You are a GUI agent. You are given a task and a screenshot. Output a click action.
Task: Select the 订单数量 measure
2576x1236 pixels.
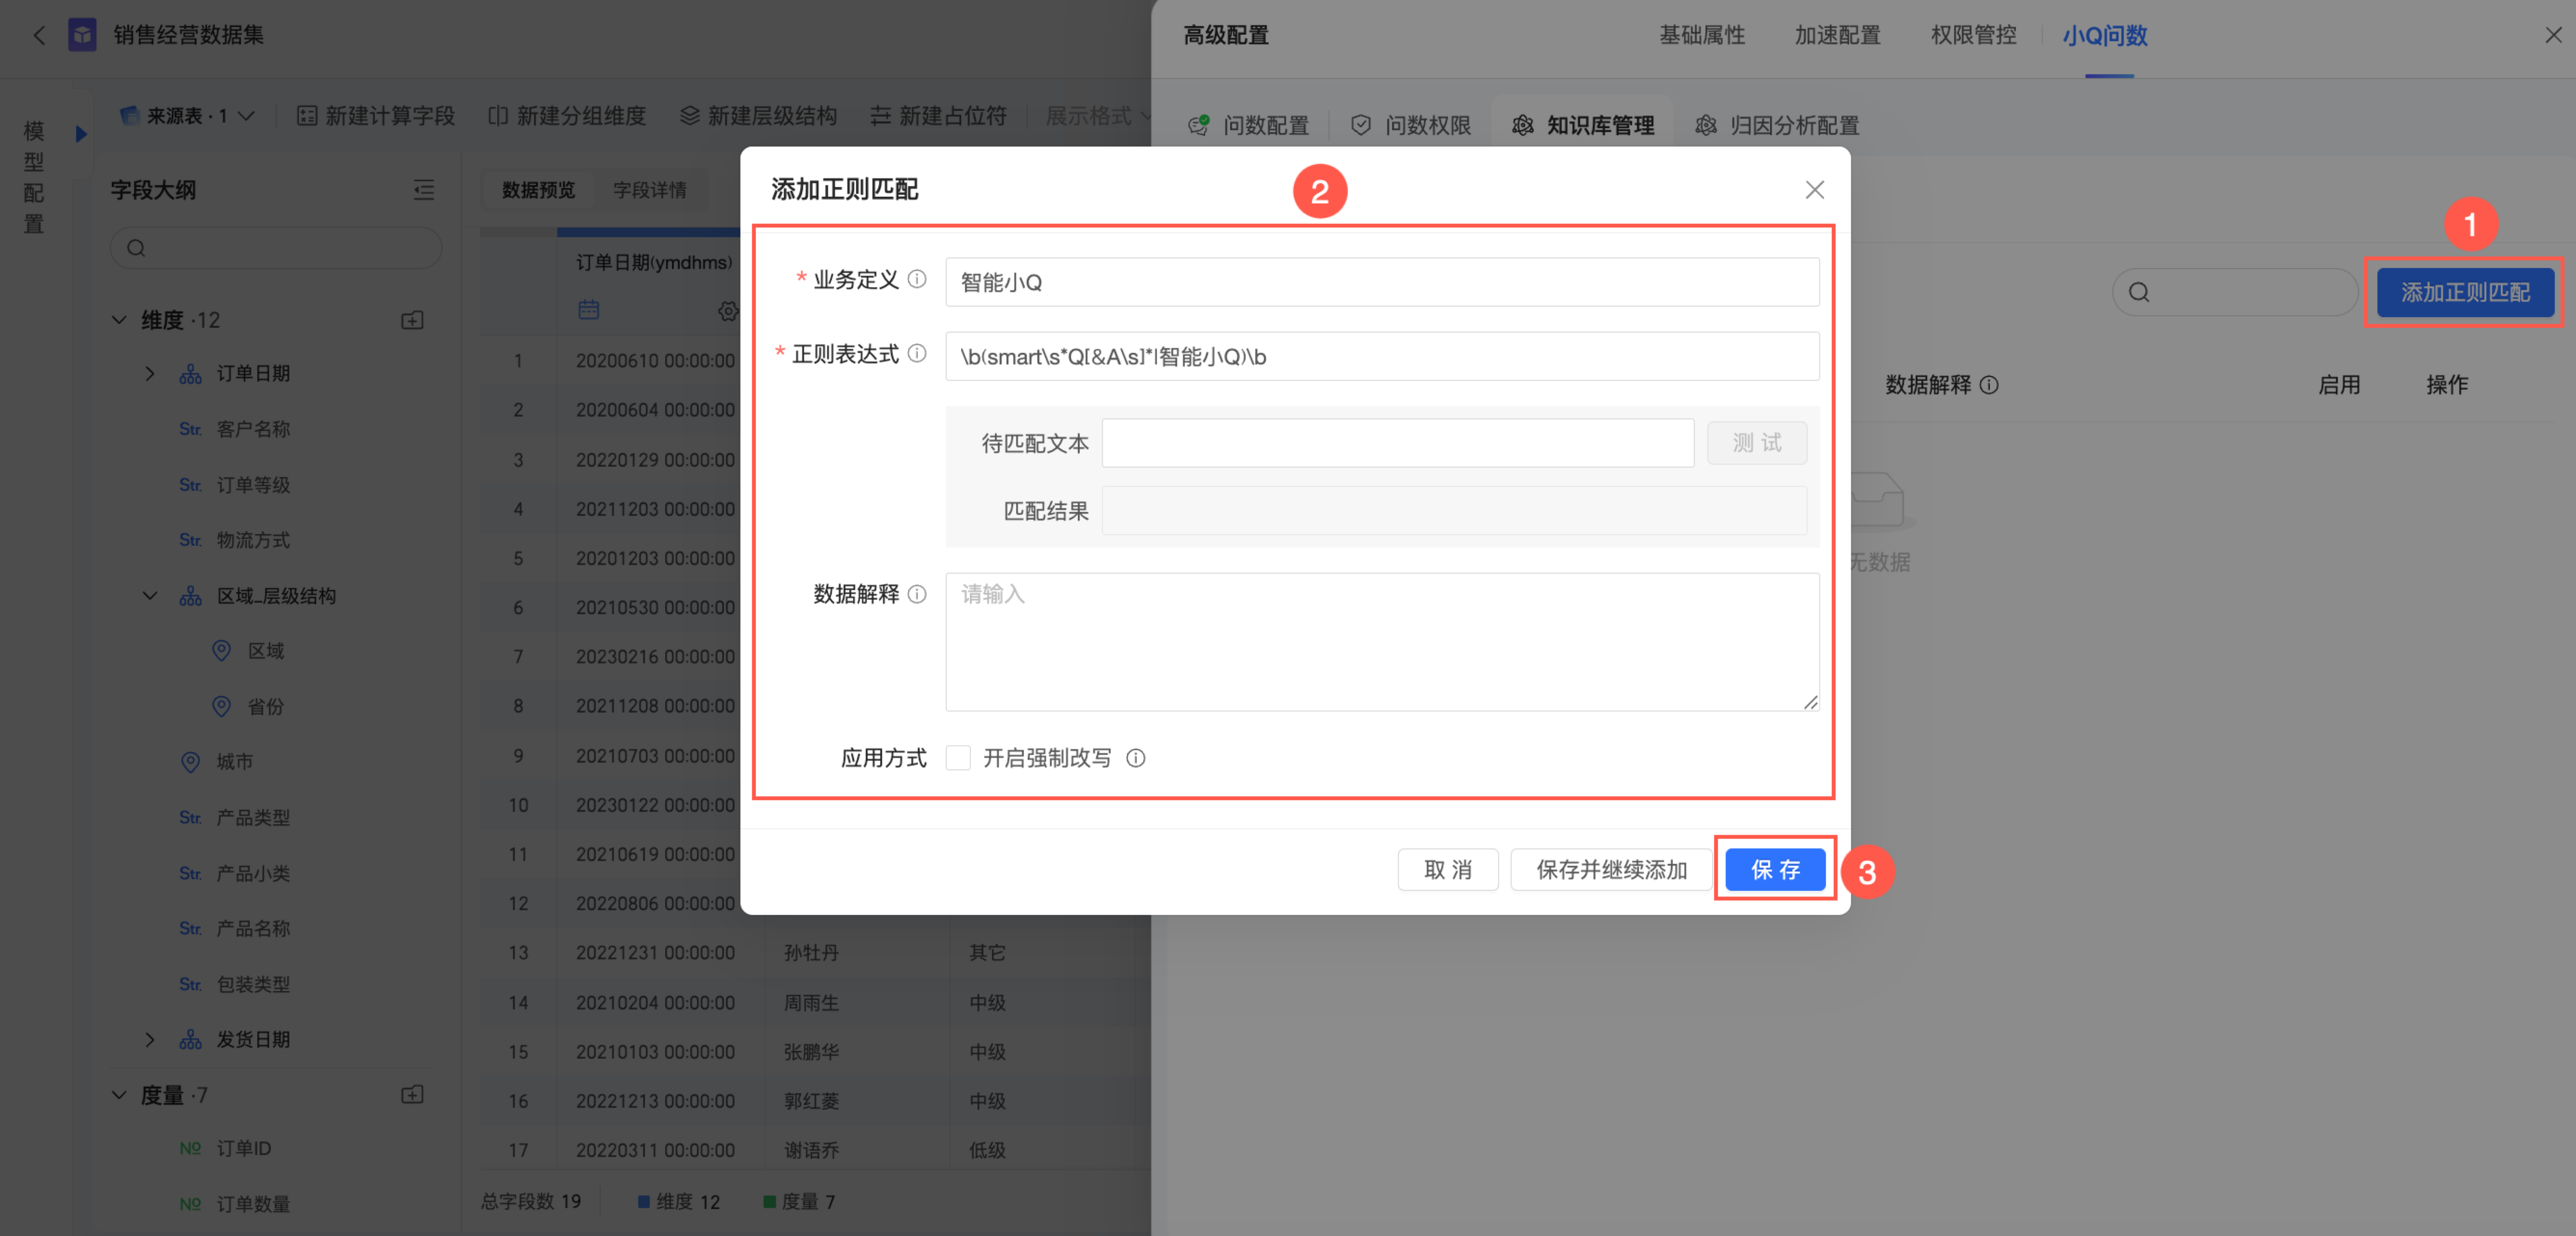[253, 1204]
